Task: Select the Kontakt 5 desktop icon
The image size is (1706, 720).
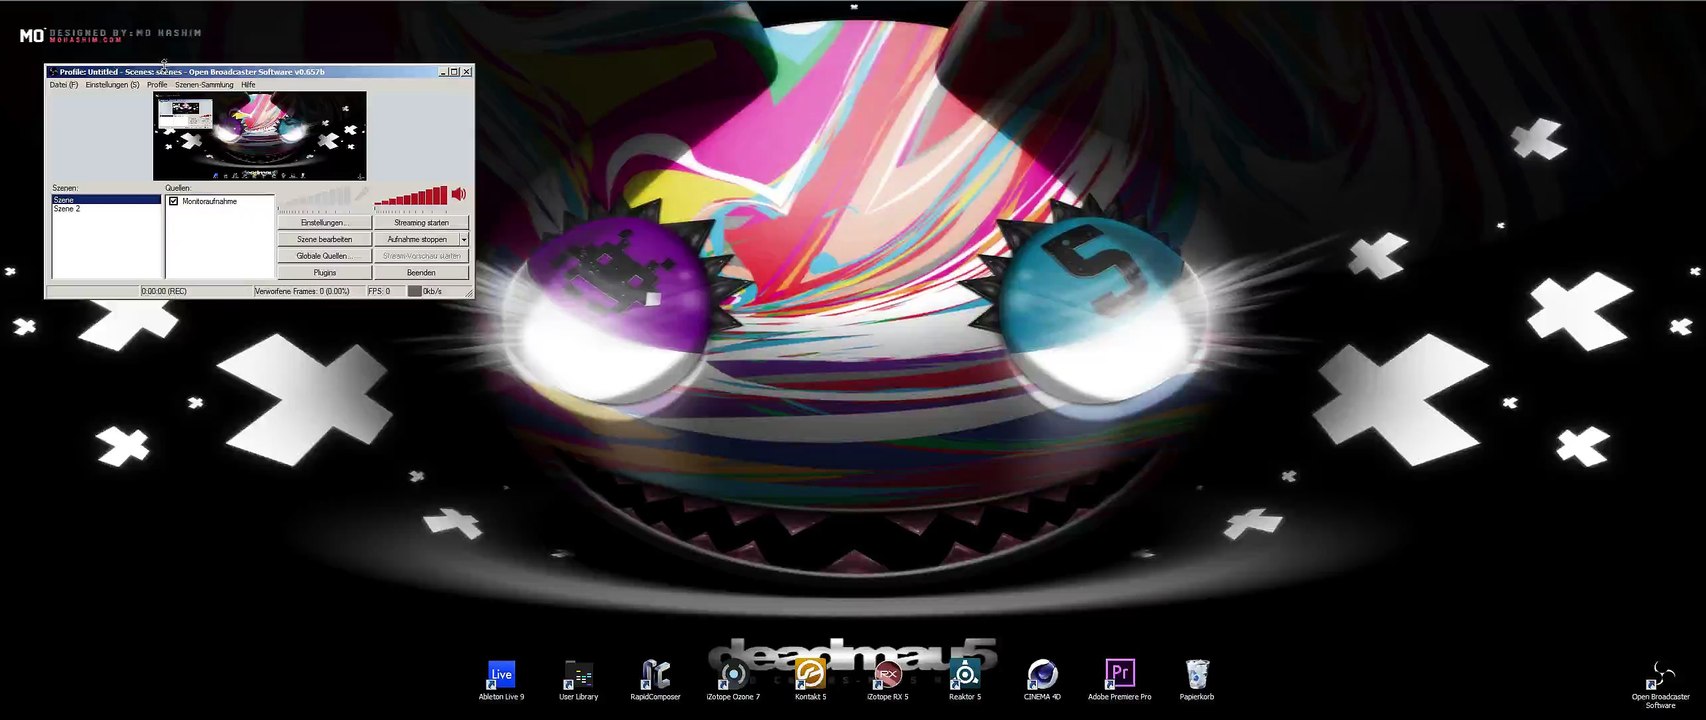Action: [x=810, y=680]
